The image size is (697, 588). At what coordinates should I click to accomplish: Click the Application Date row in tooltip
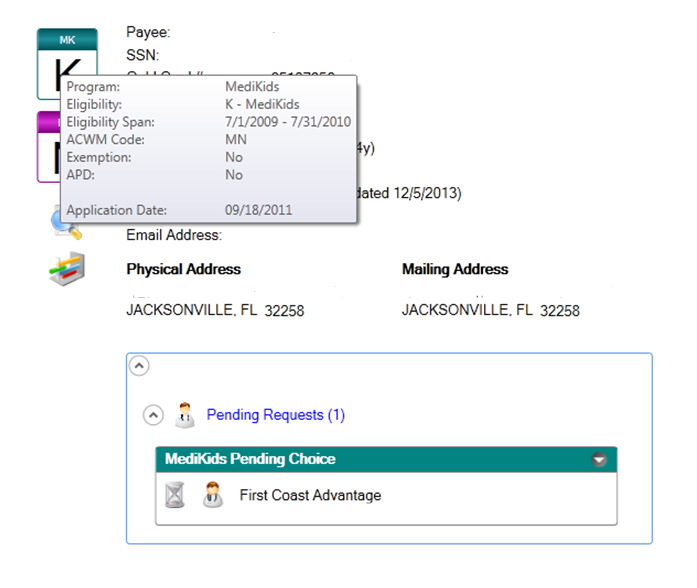208,210
